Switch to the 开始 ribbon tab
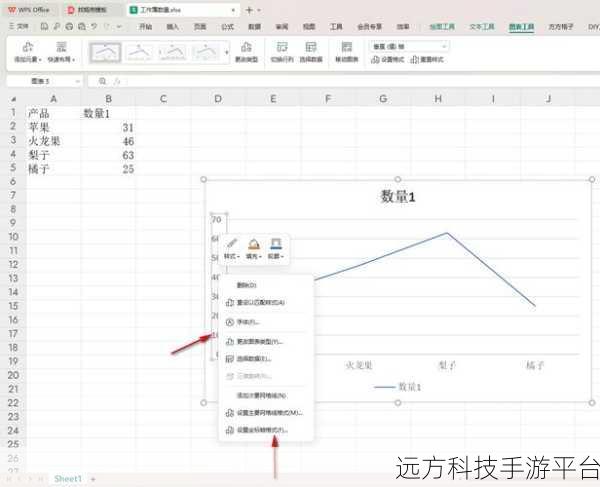The image size is (600, 487). click(145, 26)
